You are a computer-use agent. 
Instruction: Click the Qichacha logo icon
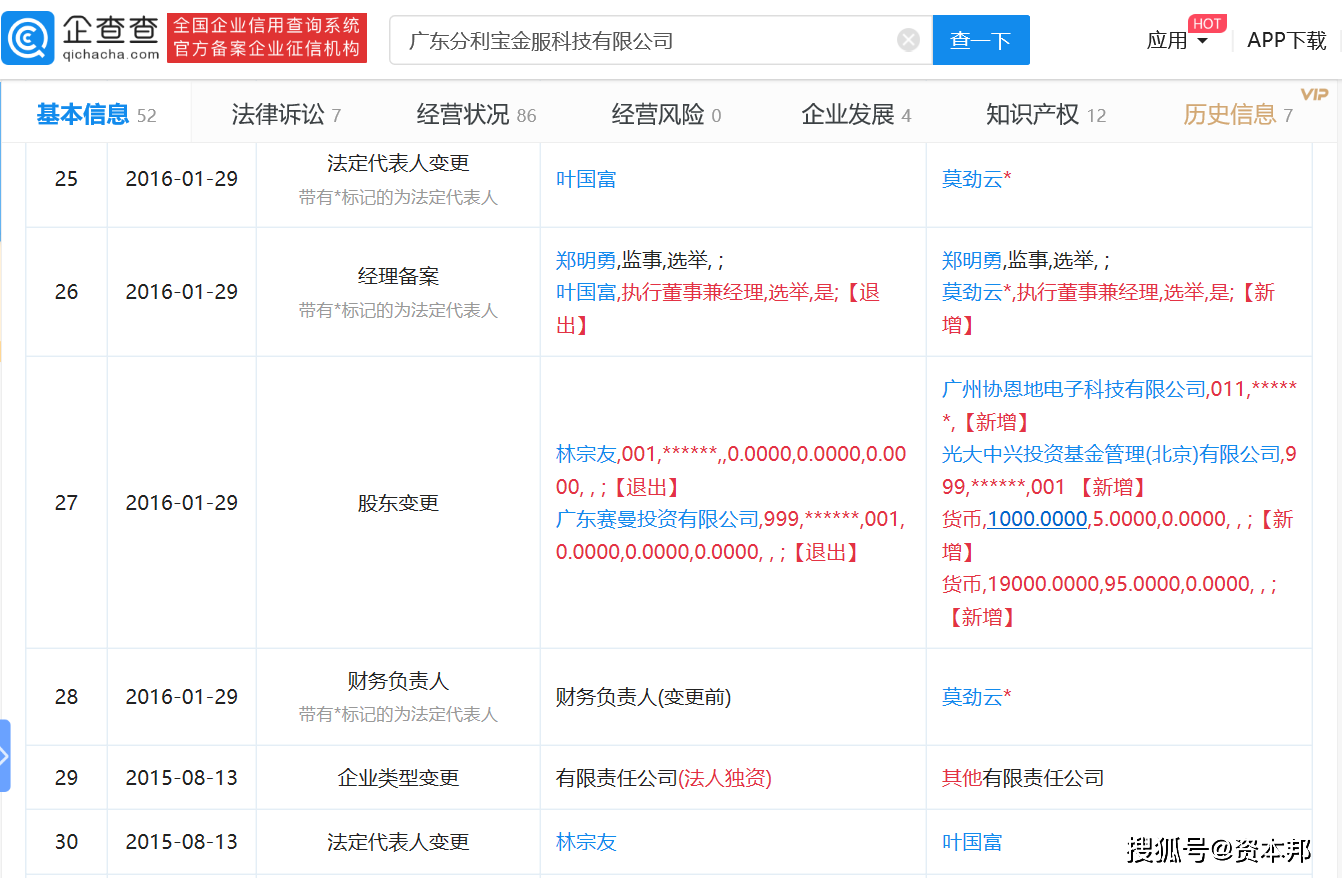(27, 39)
